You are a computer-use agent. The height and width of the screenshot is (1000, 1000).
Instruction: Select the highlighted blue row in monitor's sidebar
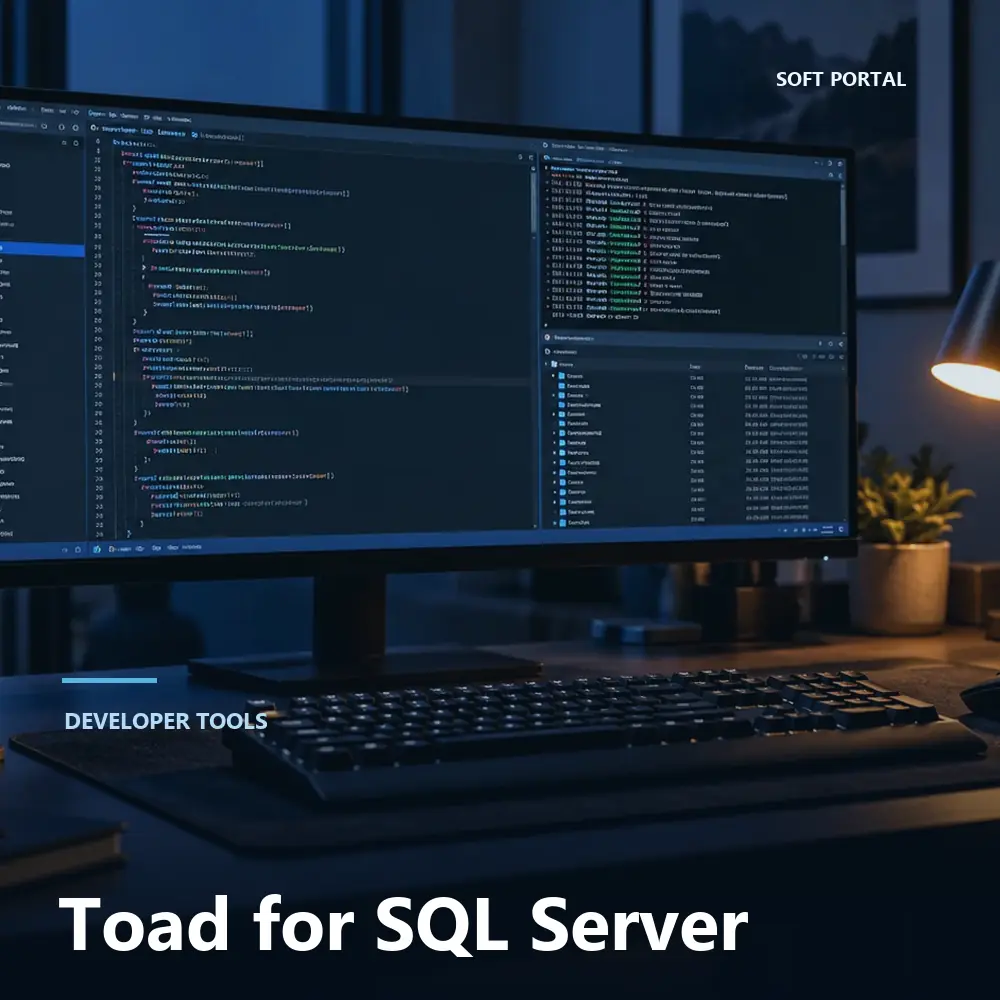[42, 249]
